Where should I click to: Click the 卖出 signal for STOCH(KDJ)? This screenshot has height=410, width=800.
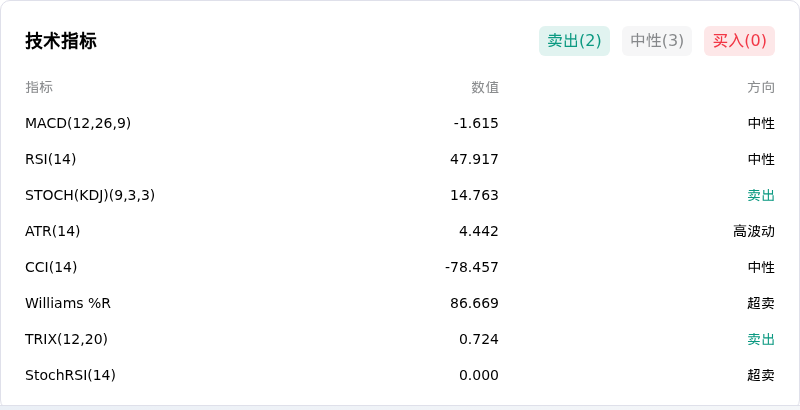[x=761, y=195]
